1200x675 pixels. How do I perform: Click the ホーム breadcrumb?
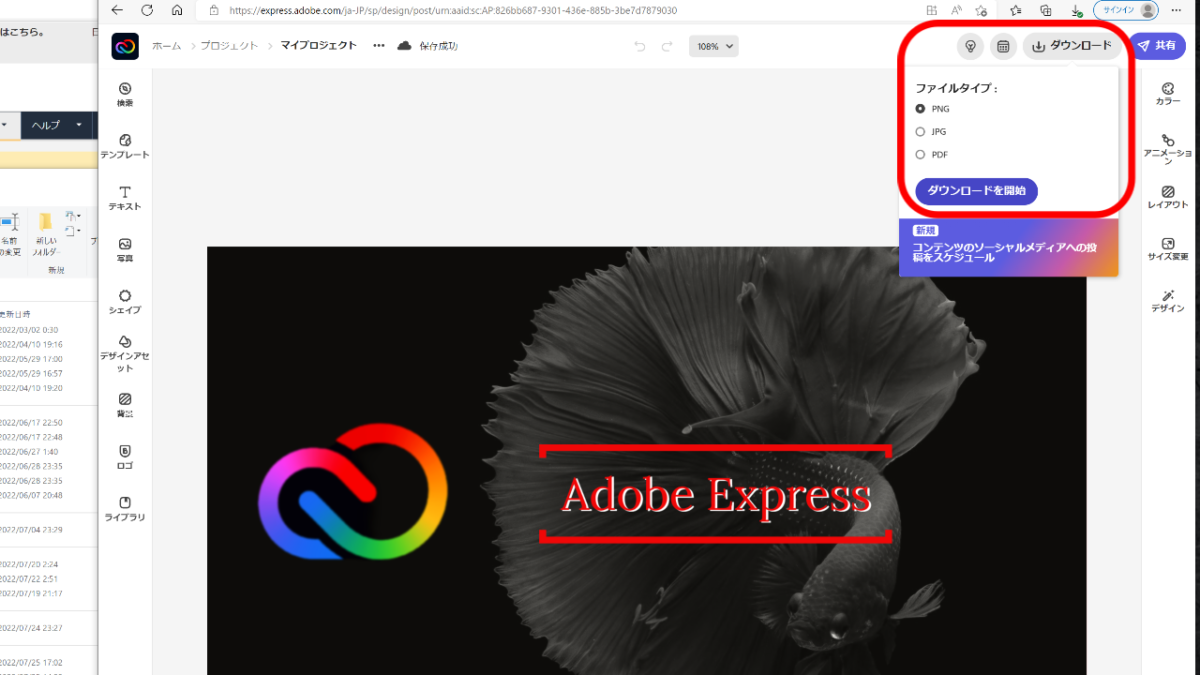(x=167, y=46)
